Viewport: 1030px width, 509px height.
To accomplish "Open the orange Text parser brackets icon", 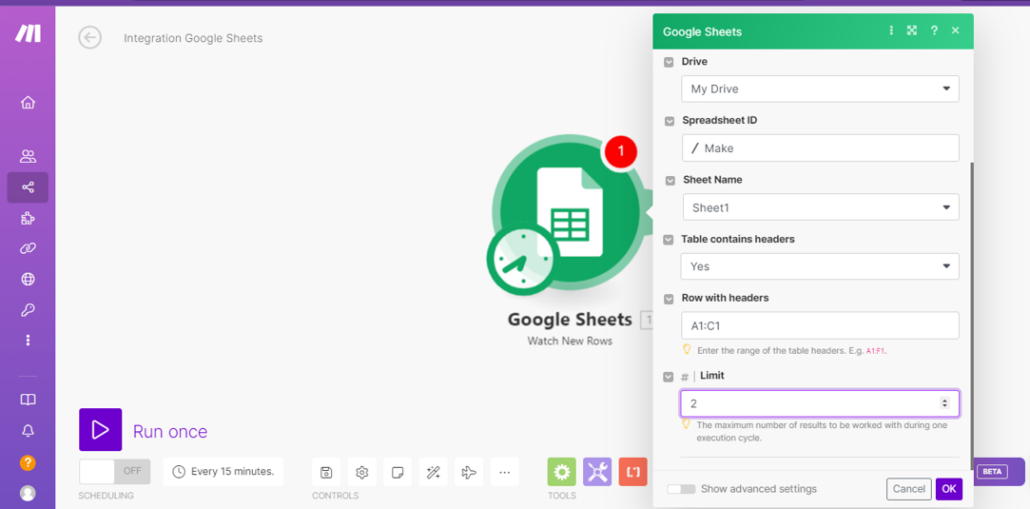I will click(x=633, y=472).
